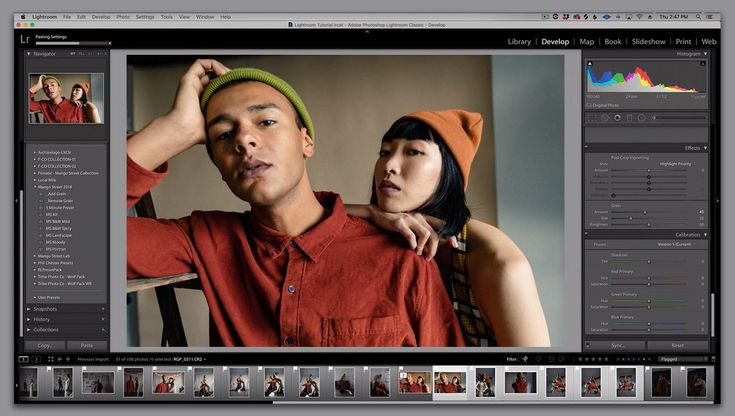This screenshot has width=735, height=416.
Task: Select first filmstrip thumbnail
Action: (29, 383)
